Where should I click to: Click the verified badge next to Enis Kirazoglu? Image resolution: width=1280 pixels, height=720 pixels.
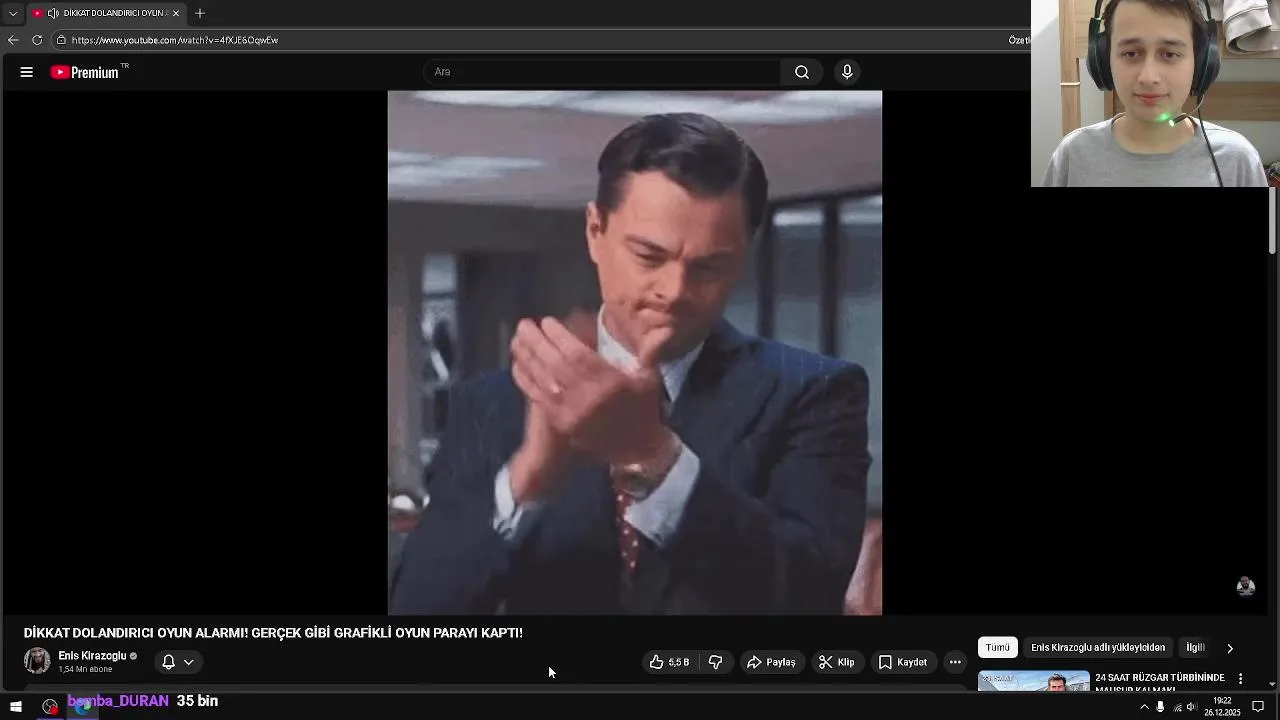click(x=133, y=656)
